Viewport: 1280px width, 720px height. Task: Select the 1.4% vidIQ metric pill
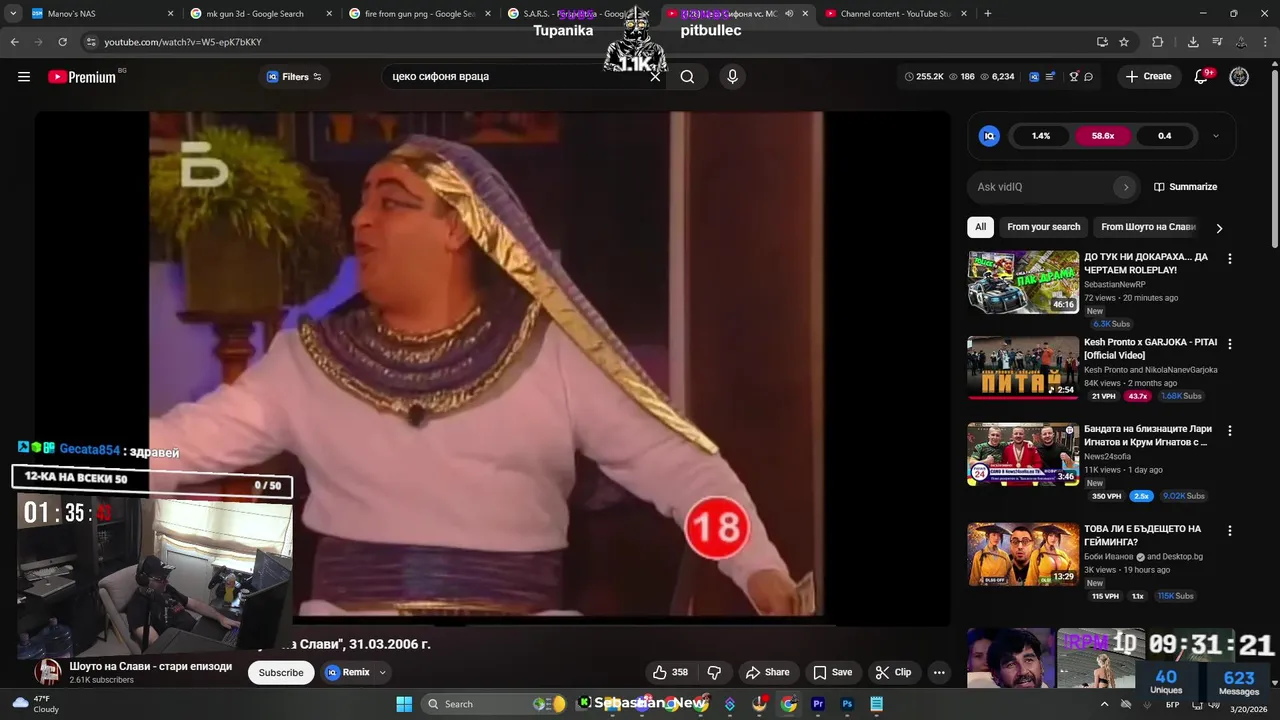(1041, 136)
